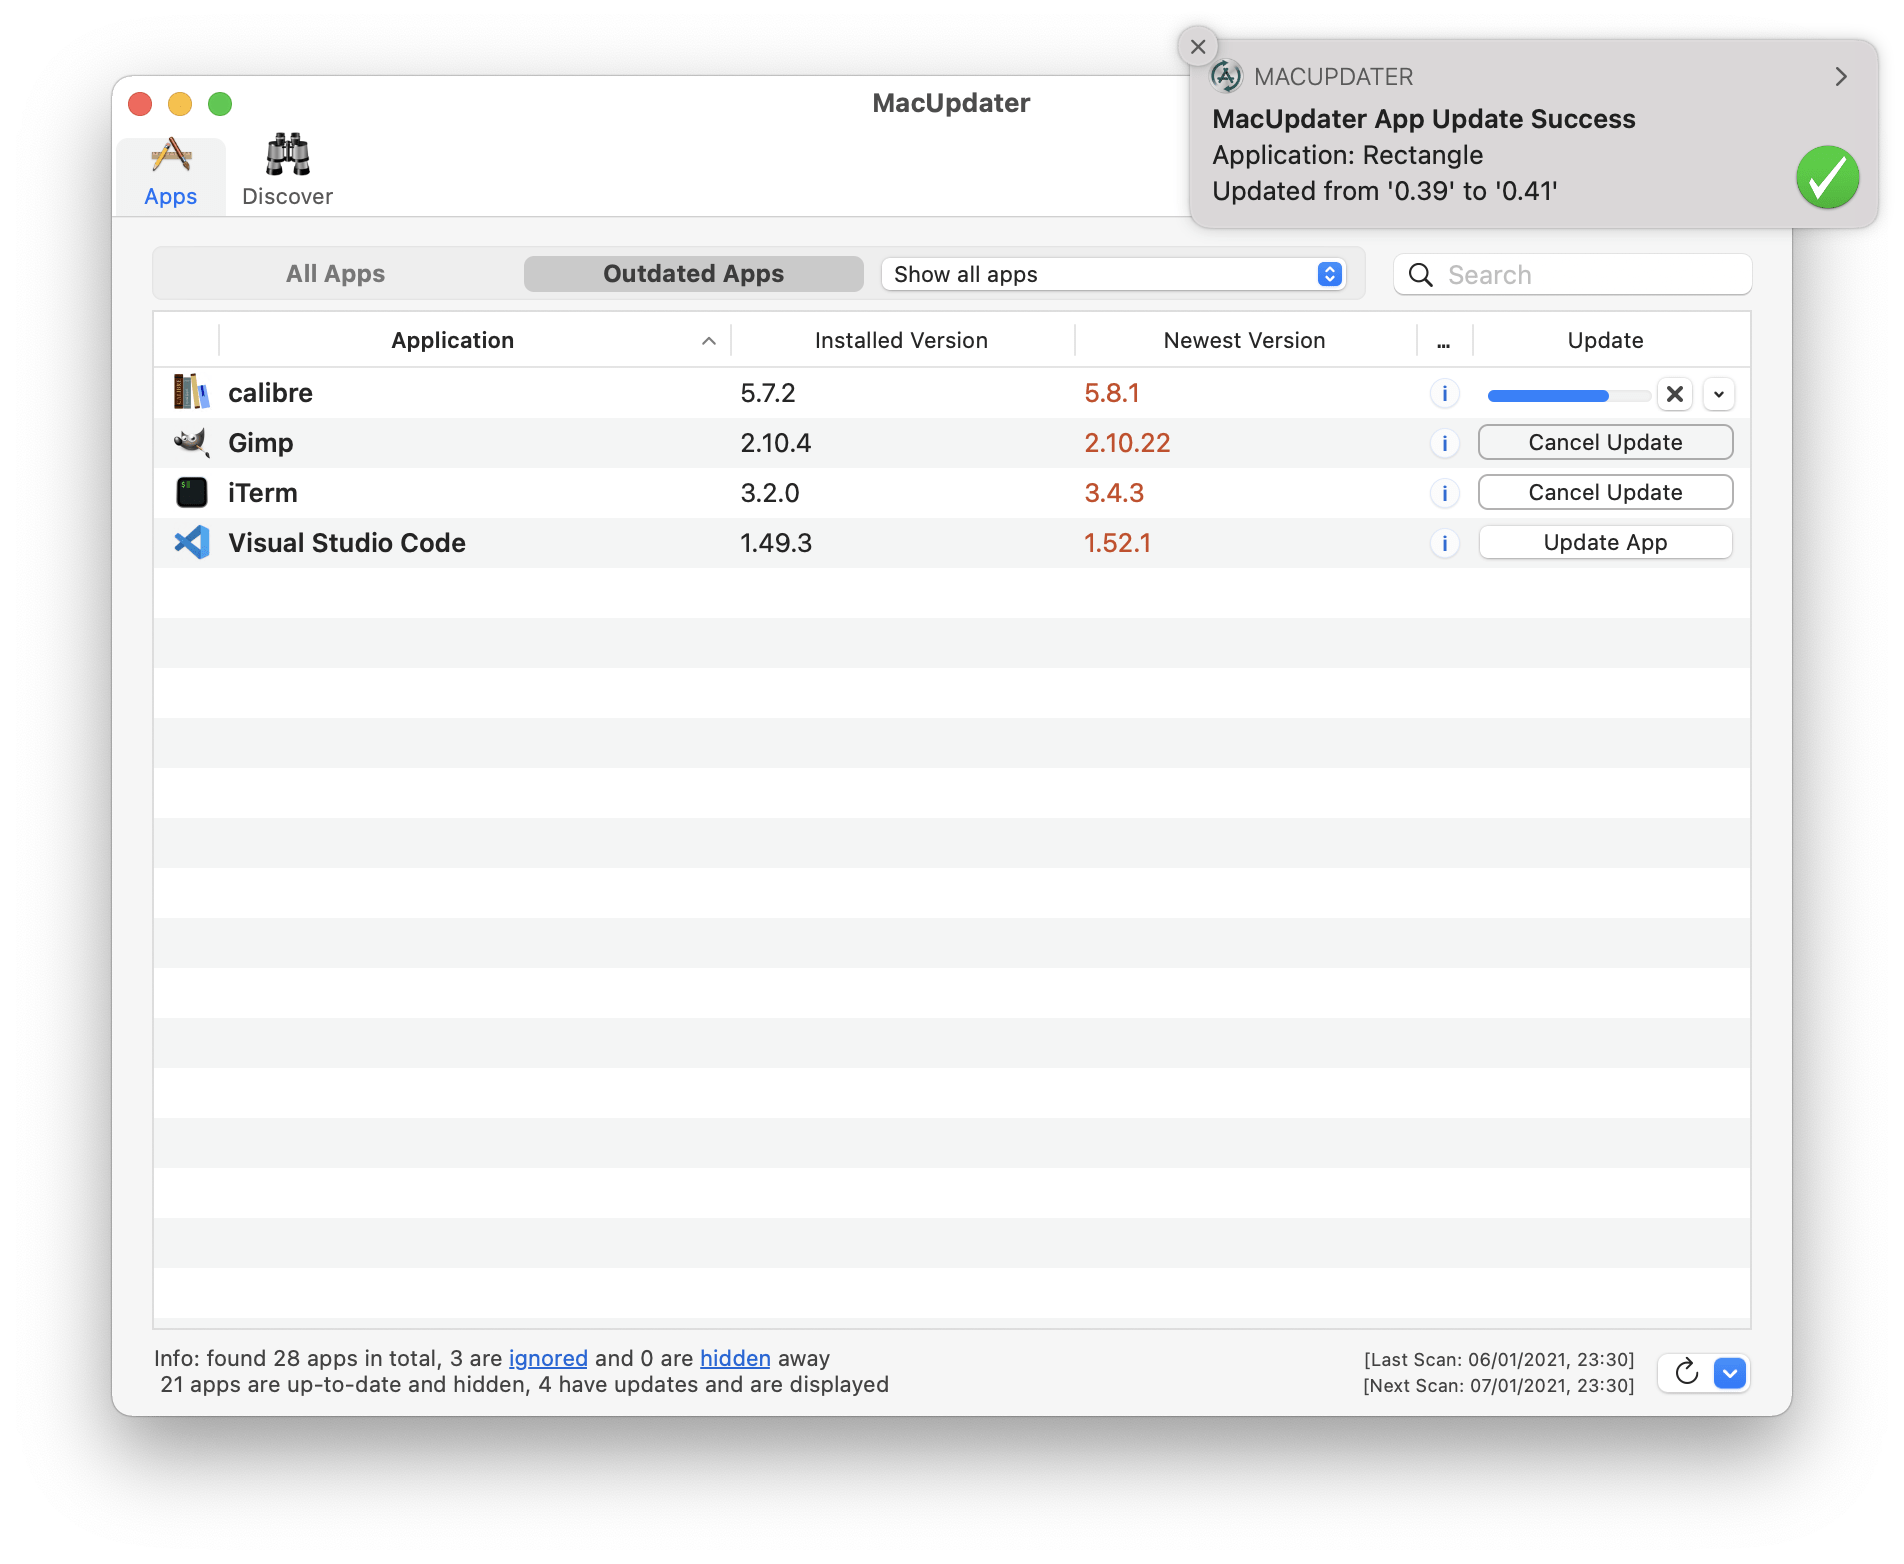
Task: Expand the notification with the chevron
Action: tap(1841, 77)
